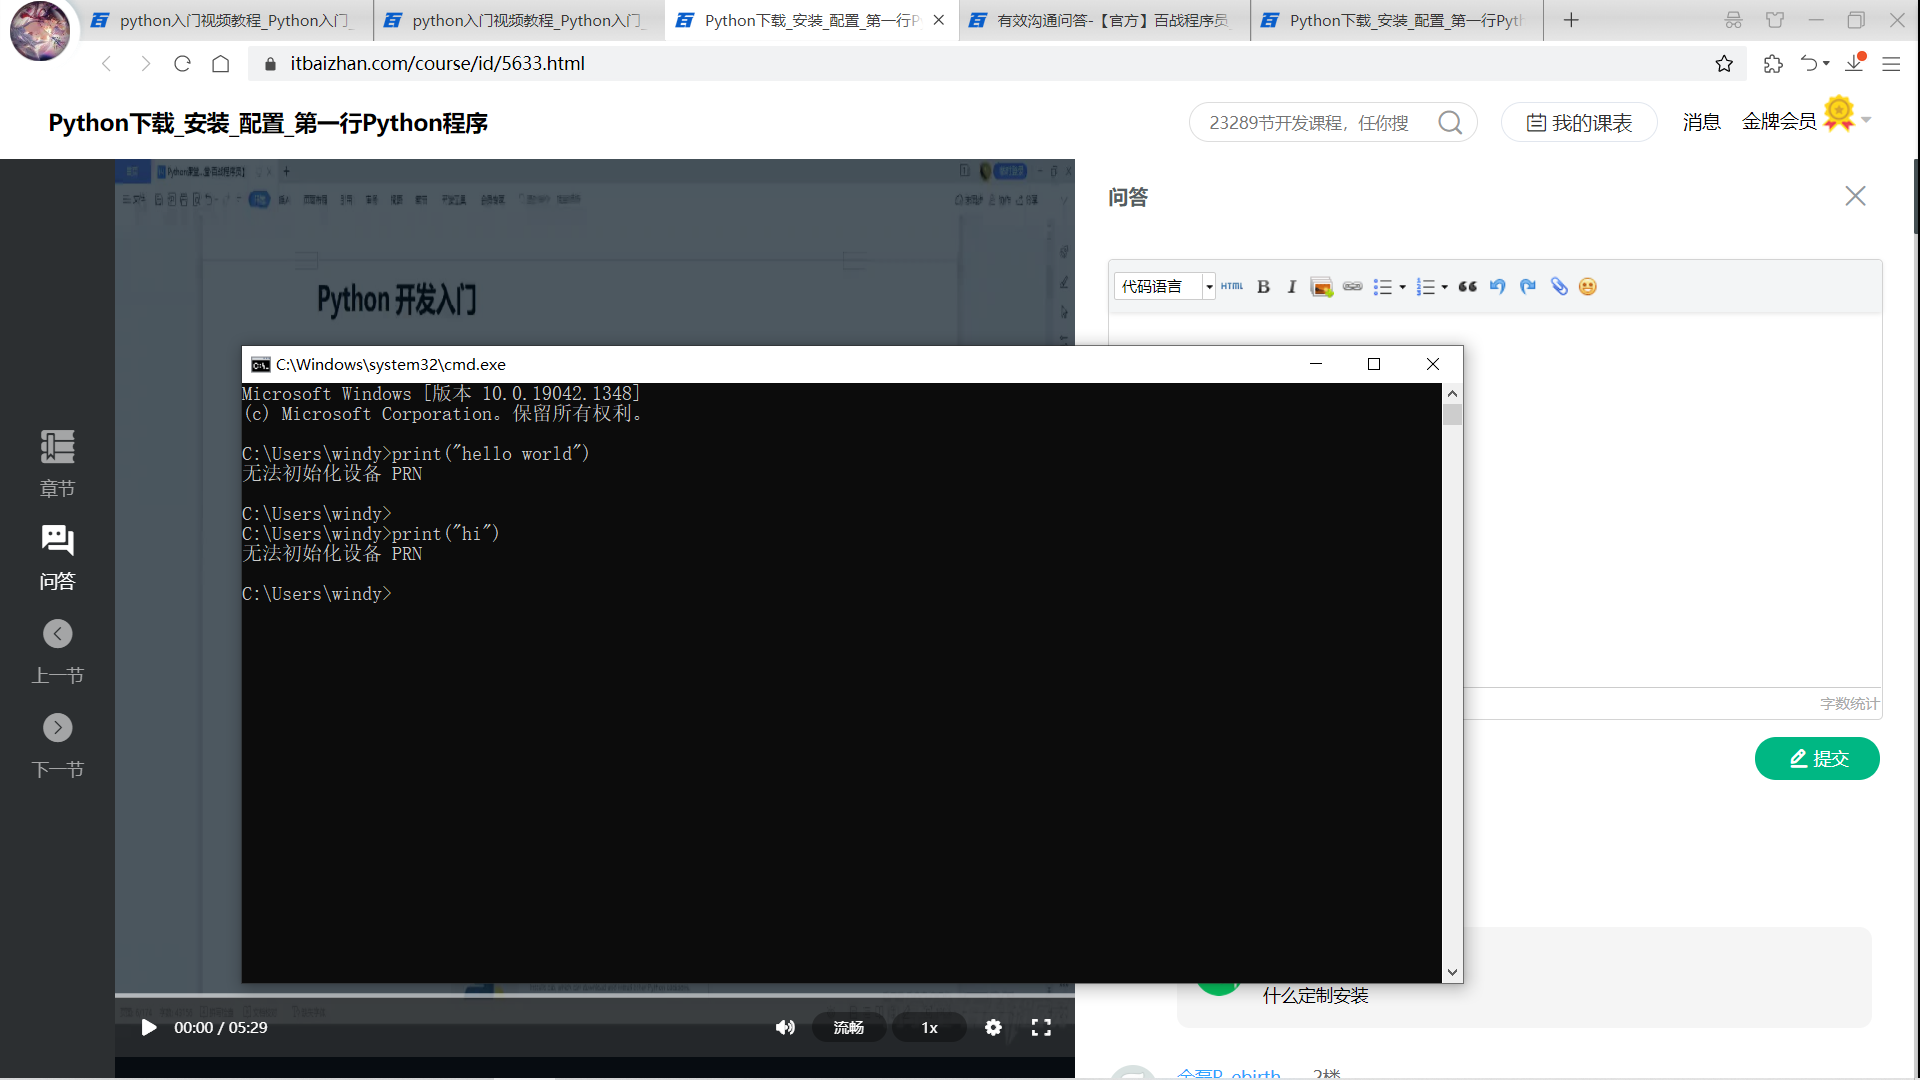
Task: Open a new browser tab
Action: (x=1571, y=20)
